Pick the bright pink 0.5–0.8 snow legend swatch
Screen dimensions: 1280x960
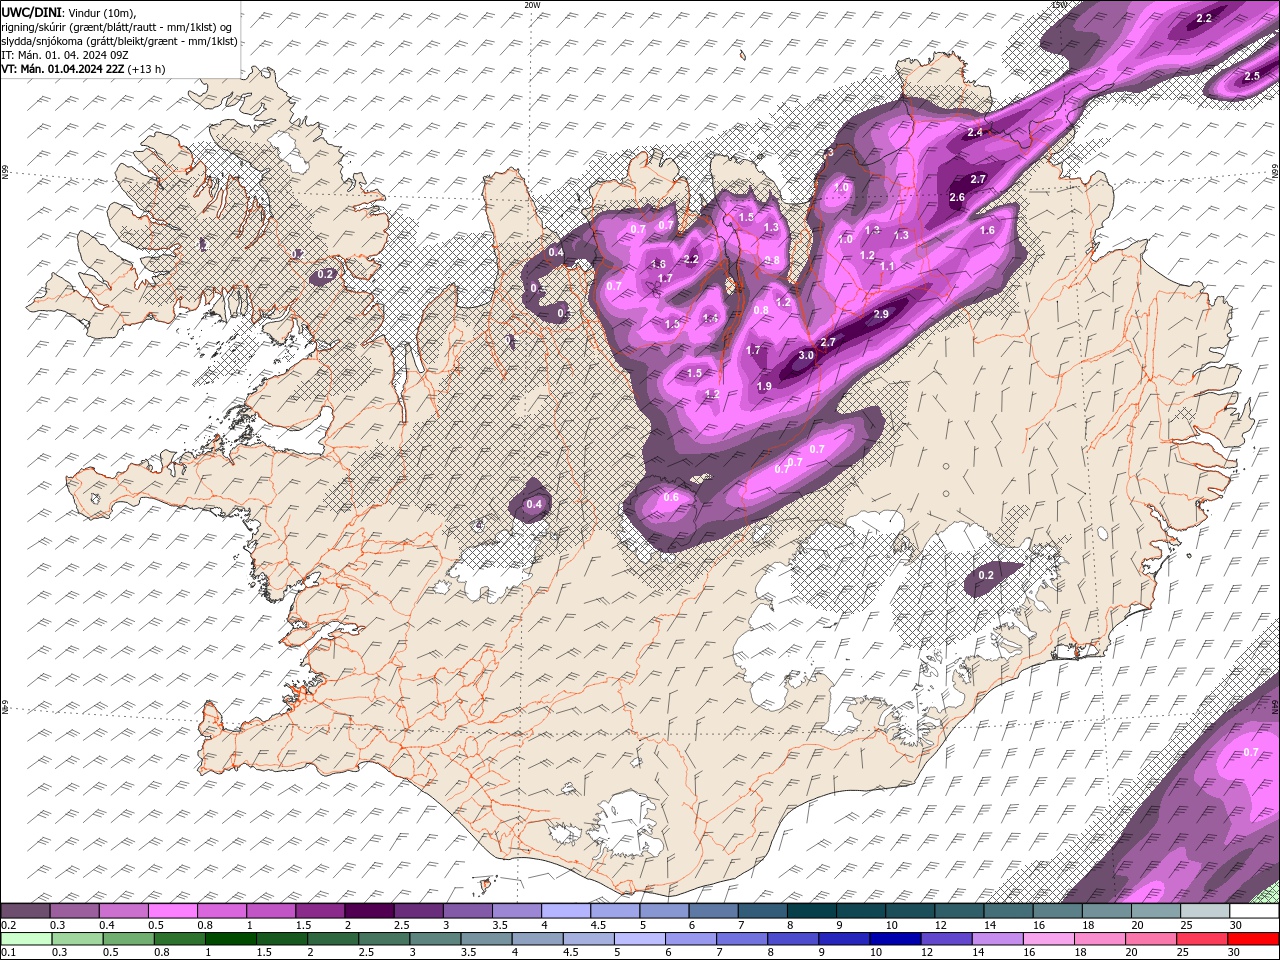click(x=172, y=911)
